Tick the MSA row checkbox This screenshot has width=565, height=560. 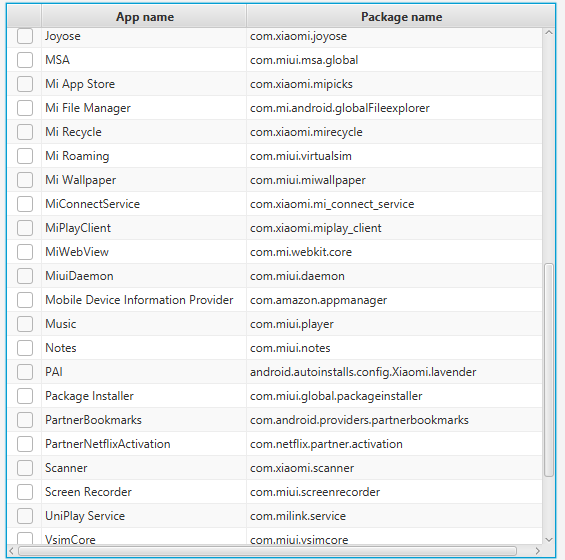pyautogui.click(x=25, y=60)
